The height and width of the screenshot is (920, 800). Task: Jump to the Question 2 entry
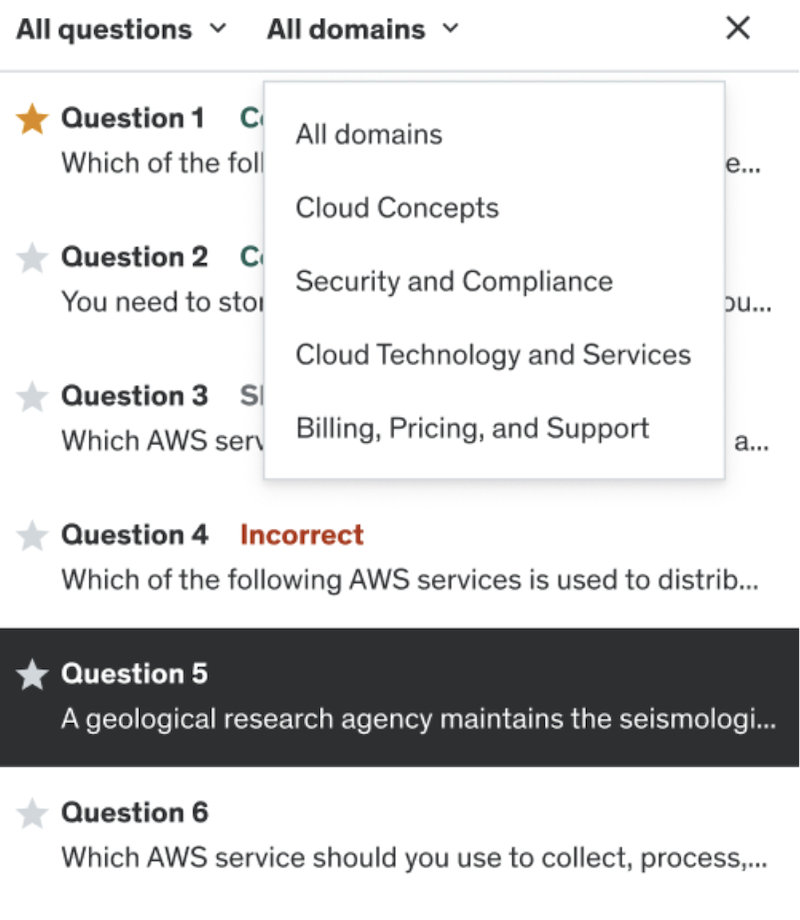pos(135,258)
